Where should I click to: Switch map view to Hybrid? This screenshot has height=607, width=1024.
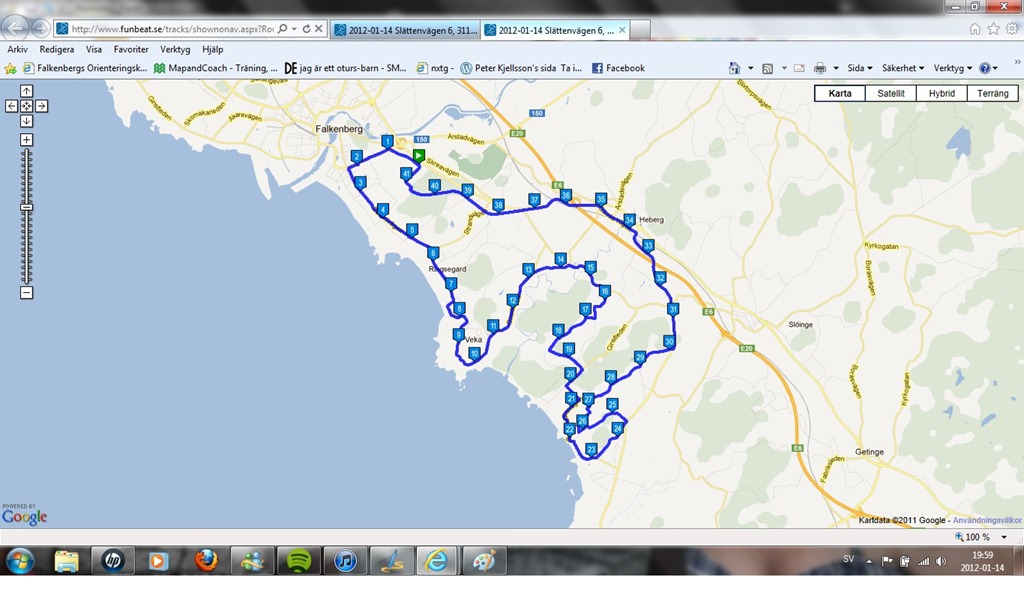941,94
